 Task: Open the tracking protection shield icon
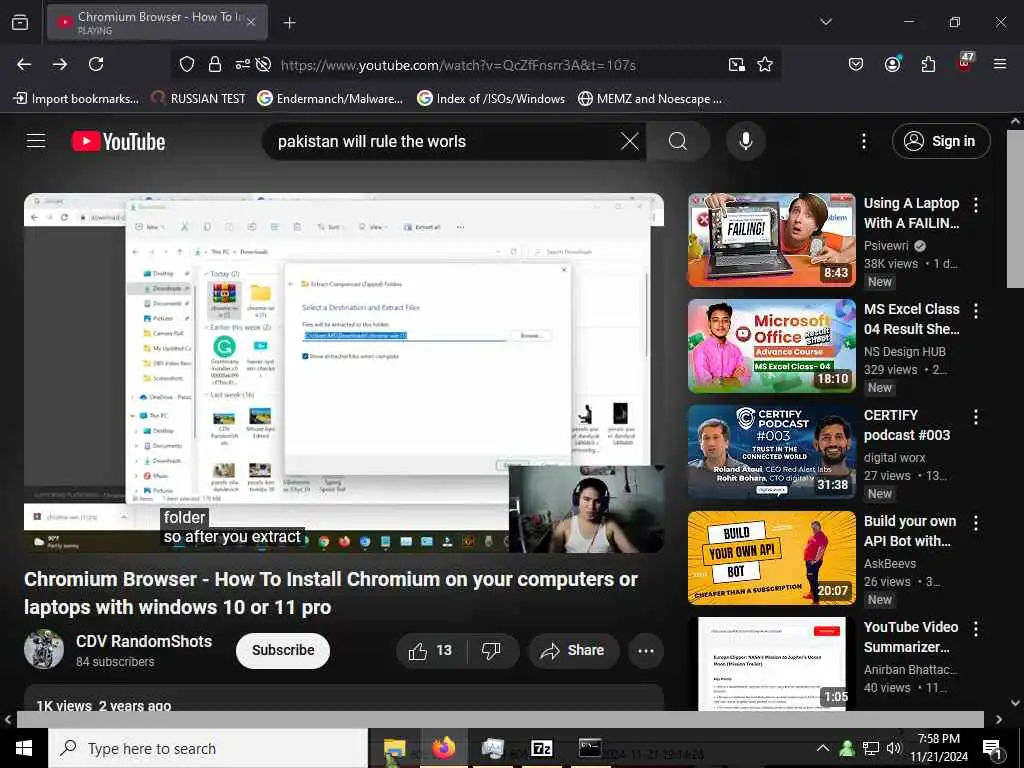[187, 64]
